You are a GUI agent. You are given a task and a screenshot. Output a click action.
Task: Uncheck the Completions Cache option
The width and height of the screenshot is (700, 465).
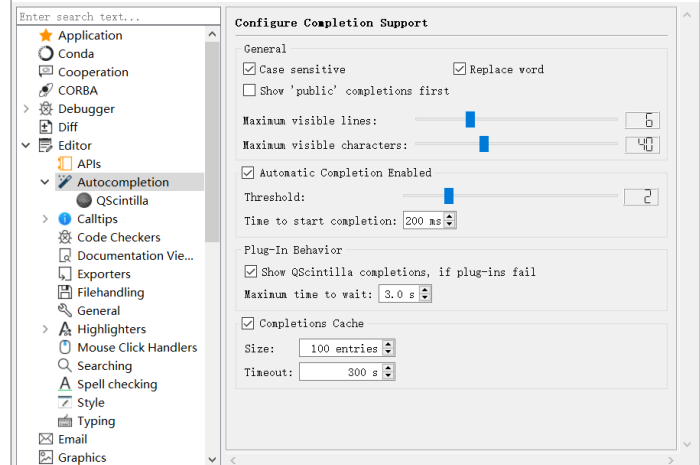point(248,323)
